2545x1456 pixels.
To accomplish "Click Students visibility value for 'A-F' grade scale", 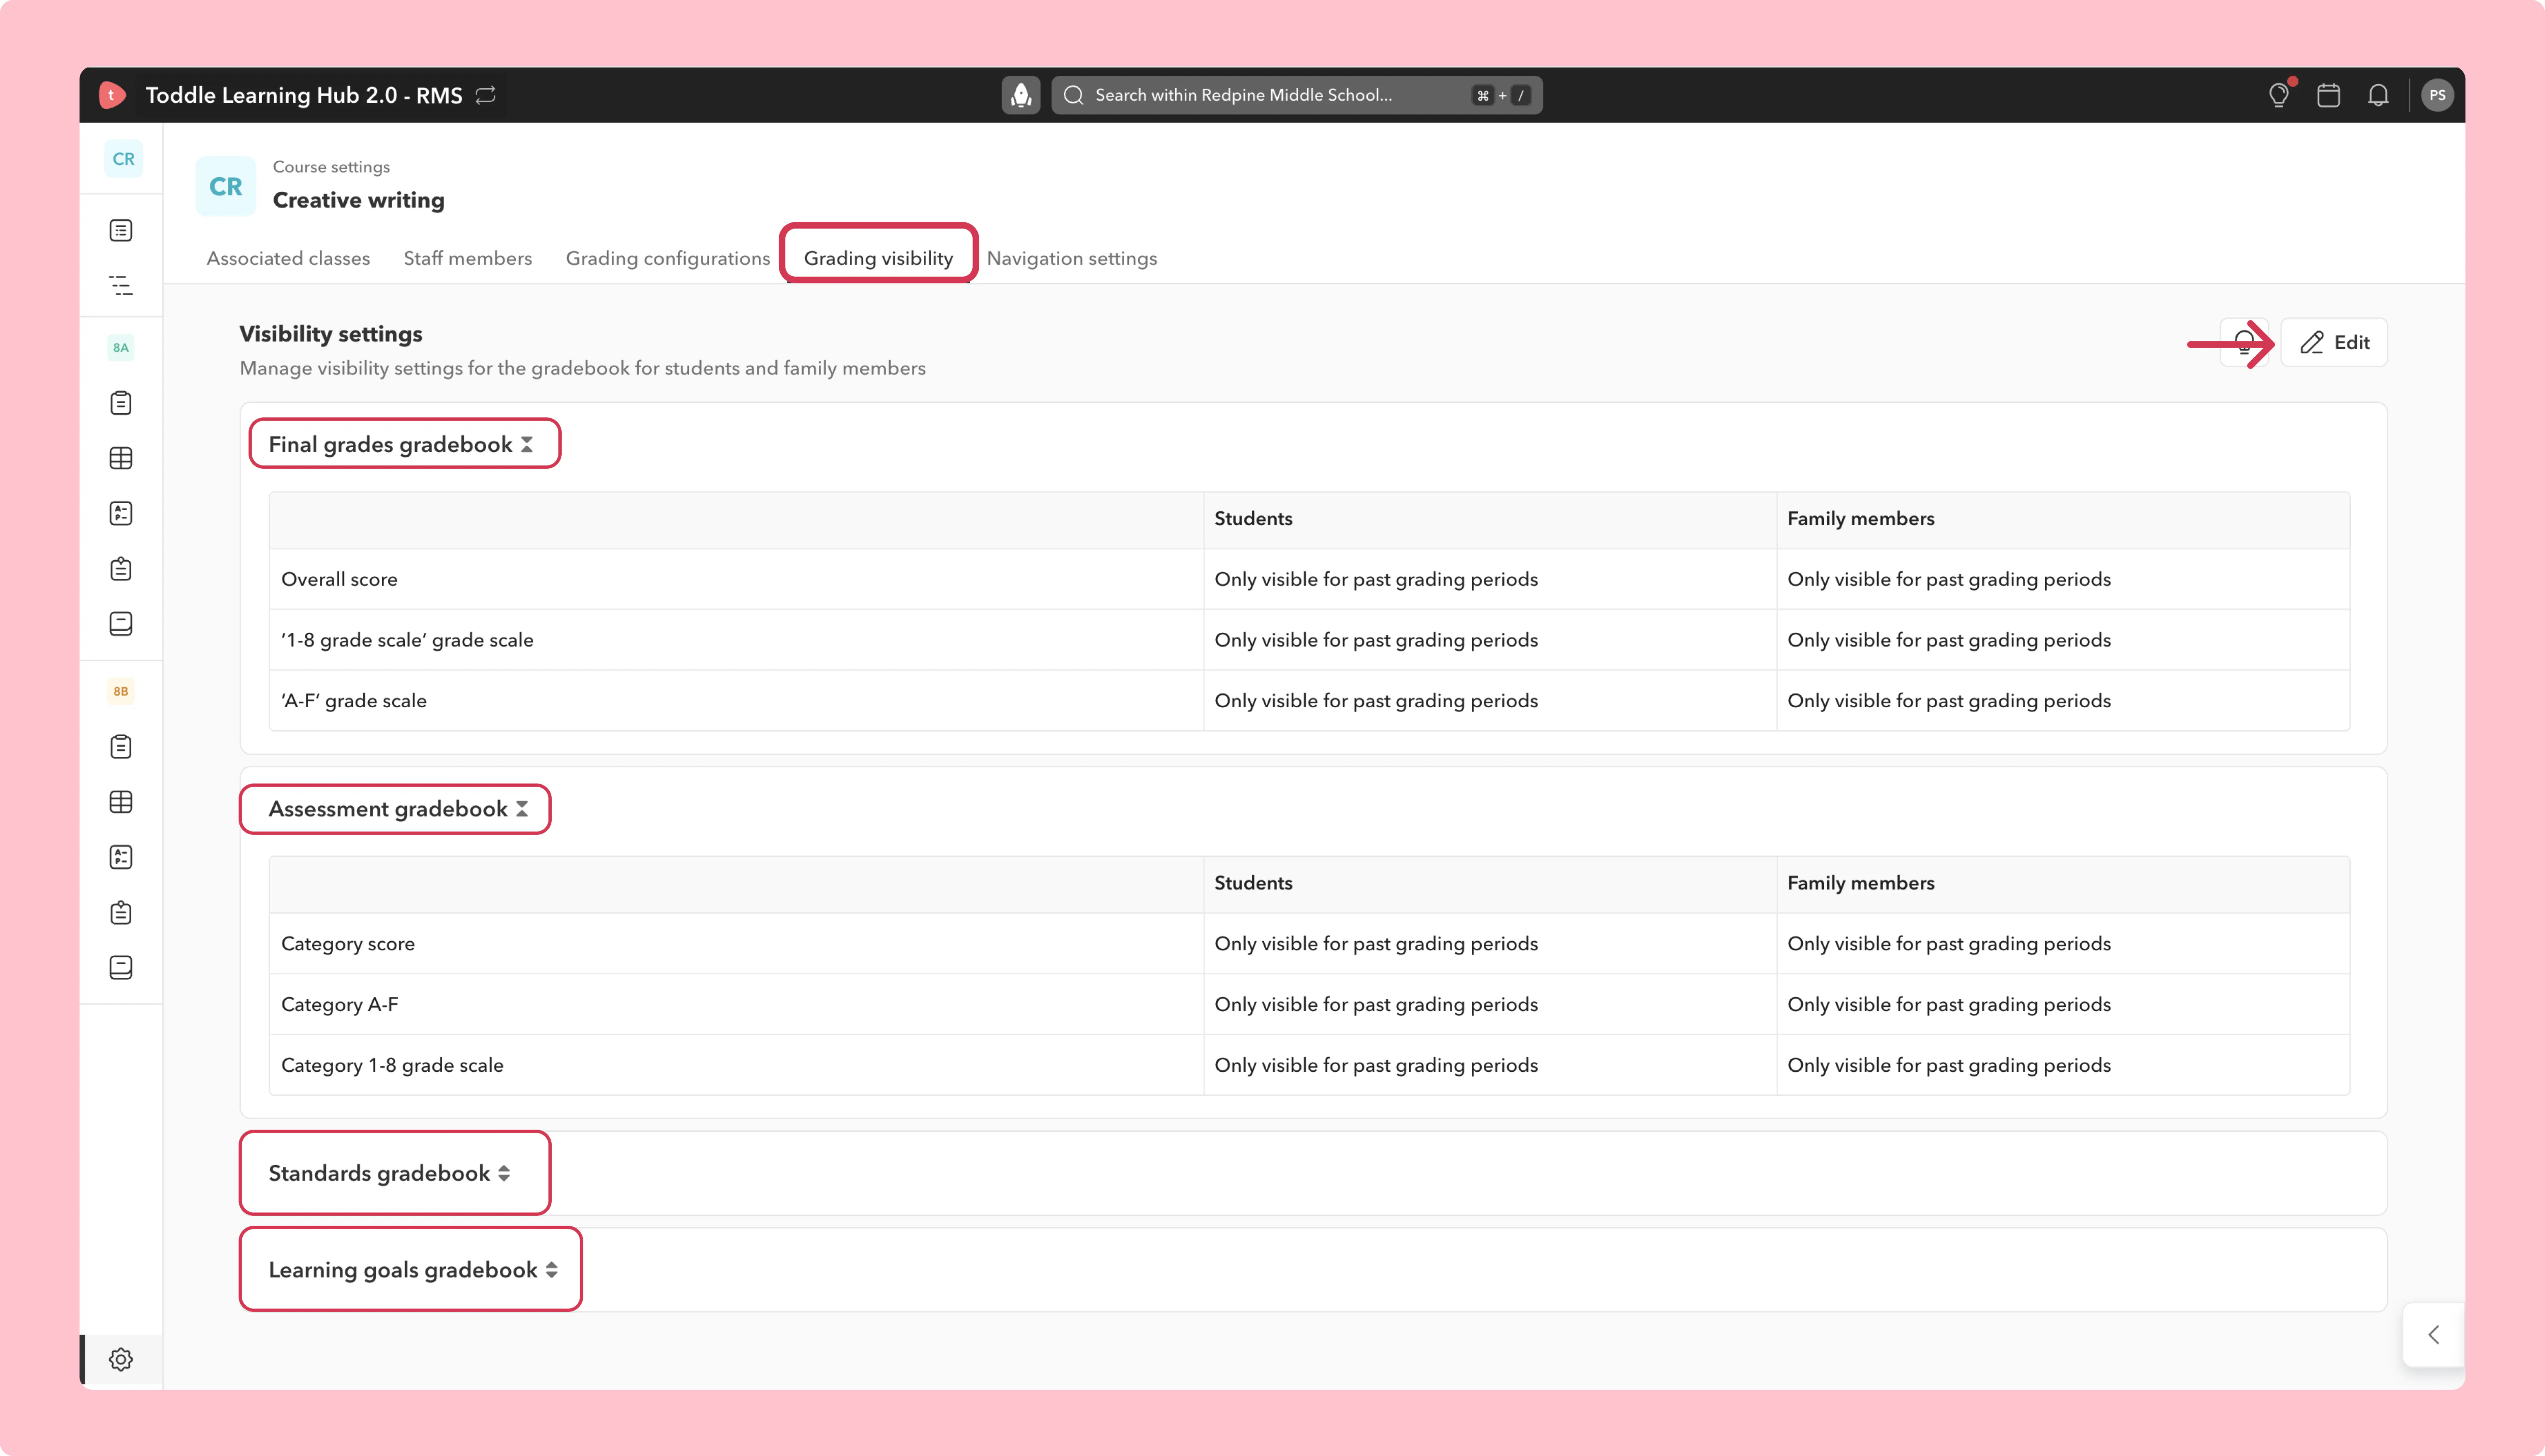I will (1376, 701).
